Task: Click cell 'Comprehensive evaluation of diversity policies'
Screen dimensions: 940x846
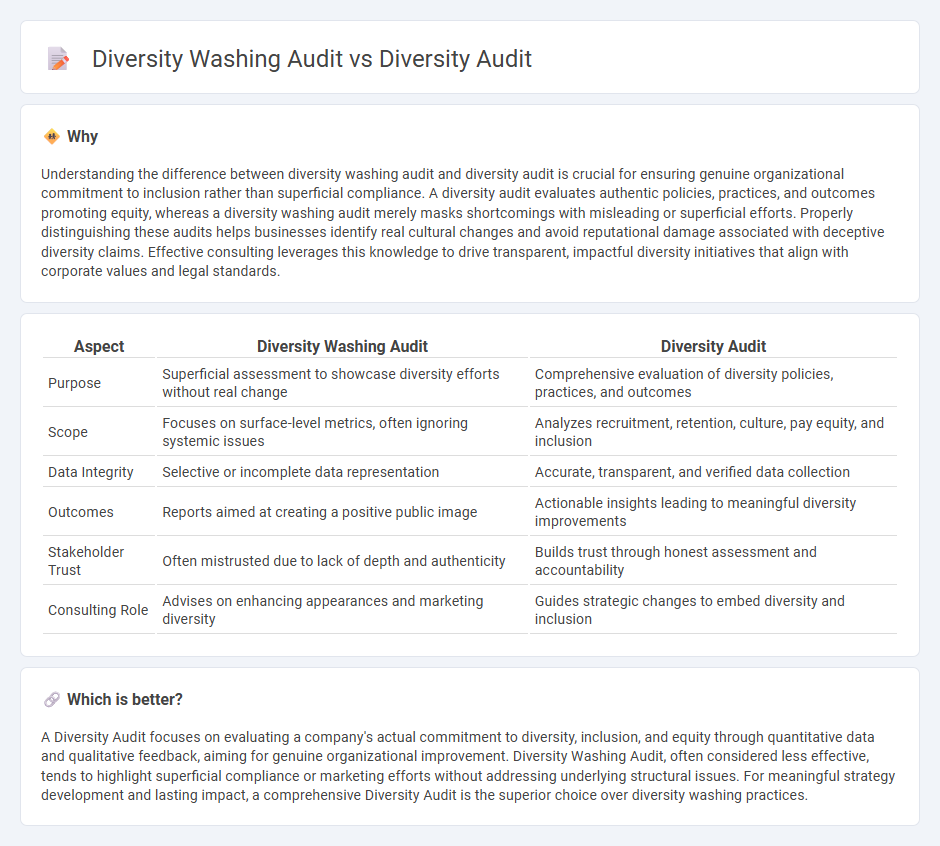Action: 713,383
